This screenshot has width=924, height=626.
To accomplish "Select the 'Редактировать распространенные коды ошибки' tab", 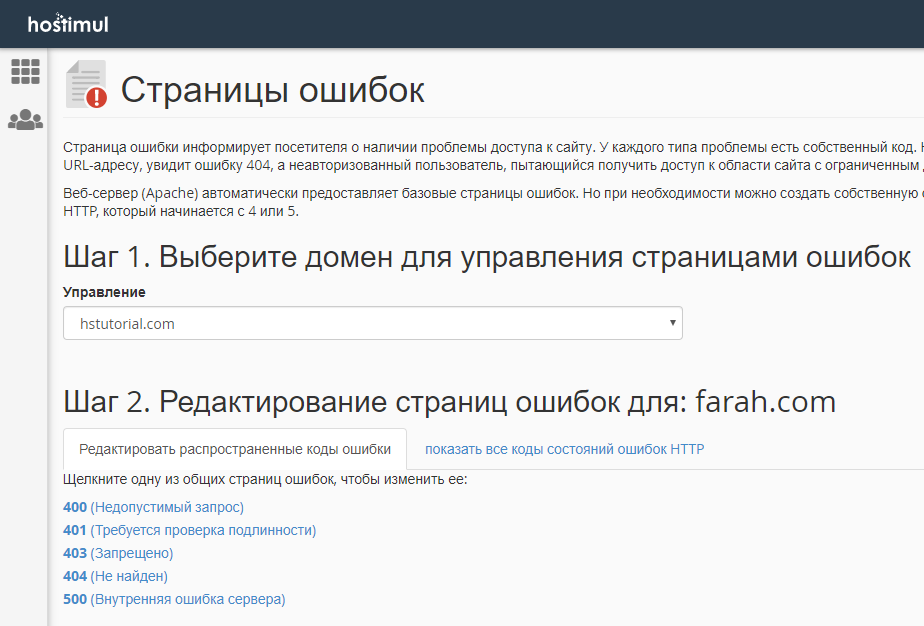I will point(234,449).
